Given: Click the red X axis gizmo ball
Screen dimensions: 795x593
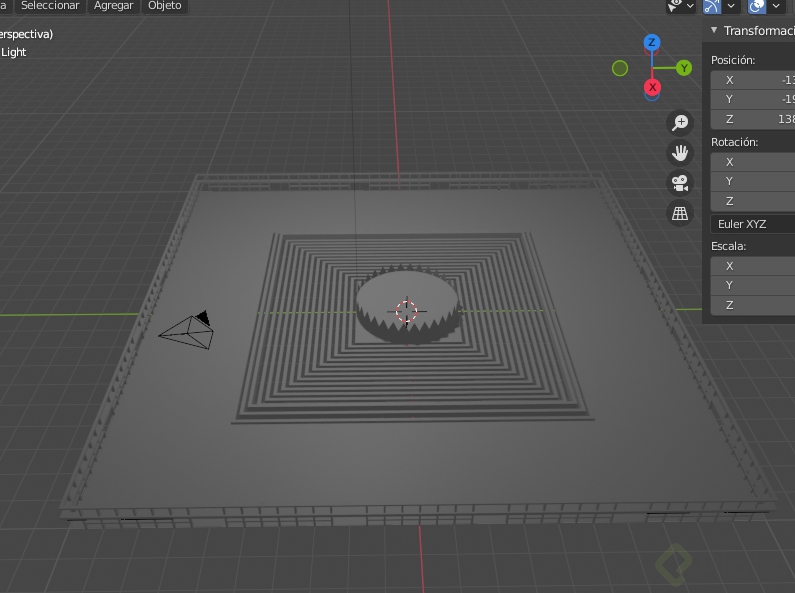Looking at the screenshot, I should [653, 87].
